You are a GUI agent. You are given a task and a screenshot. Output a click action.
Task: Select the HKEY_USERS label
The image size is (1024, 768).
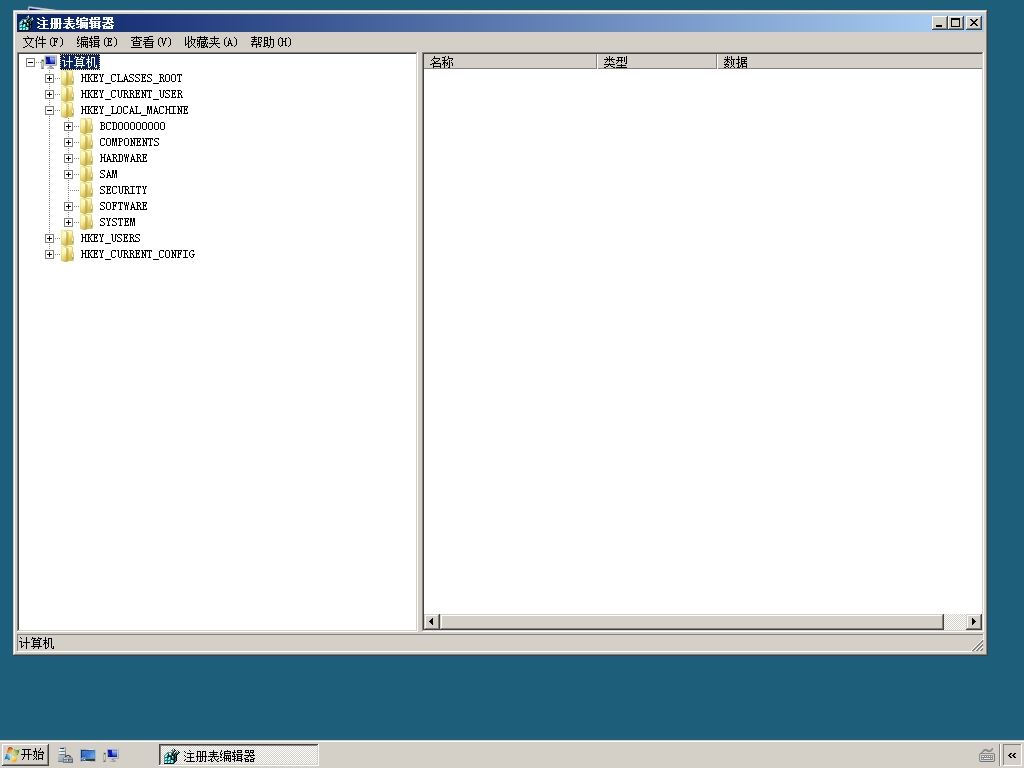click(110, 238)
